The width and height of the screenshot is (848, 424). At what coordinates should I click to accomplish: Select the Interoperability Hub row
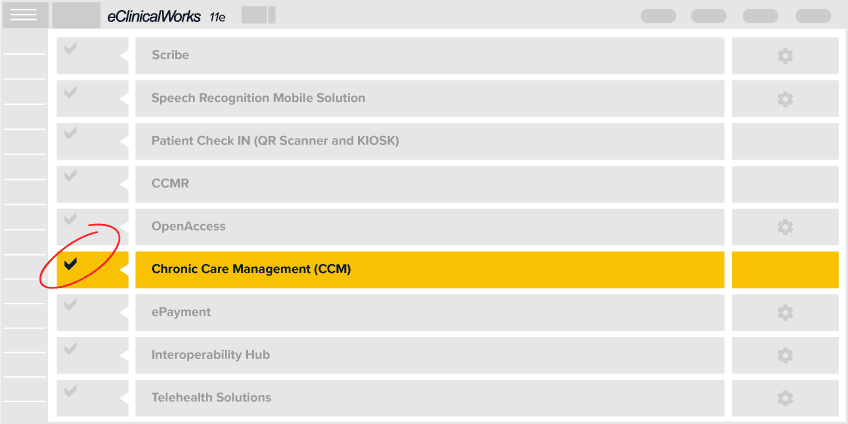click(429, 355)
